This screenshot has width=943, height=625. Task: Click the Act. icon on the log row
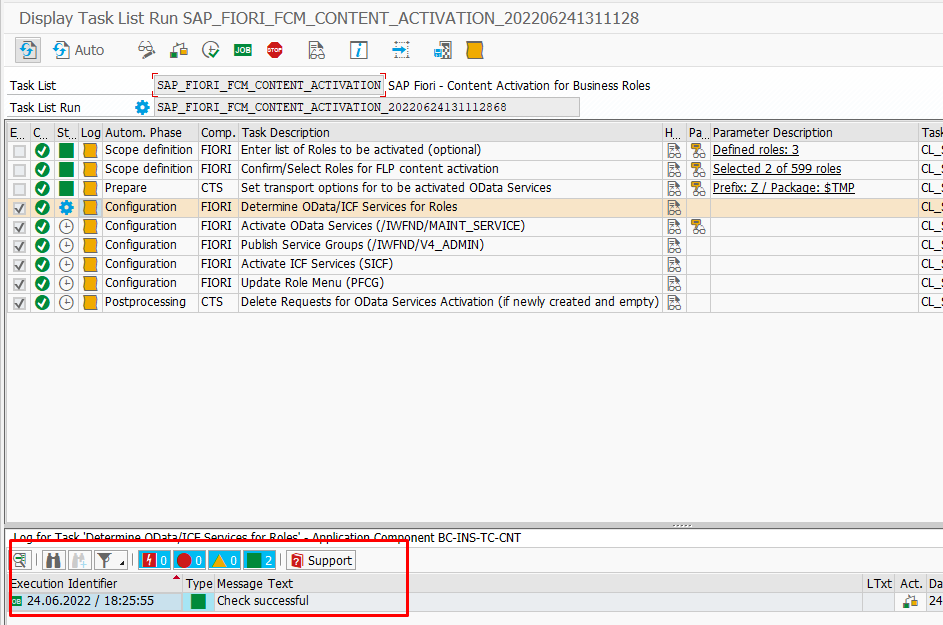click(x=911, y=601)
